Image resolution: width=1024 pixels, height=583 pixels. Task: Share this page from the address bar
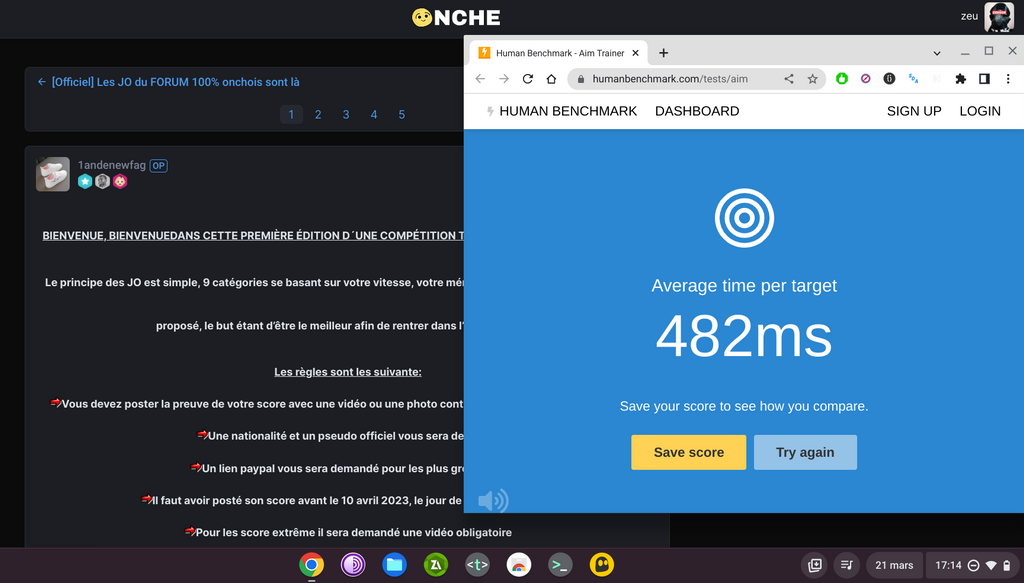point(789,79)
